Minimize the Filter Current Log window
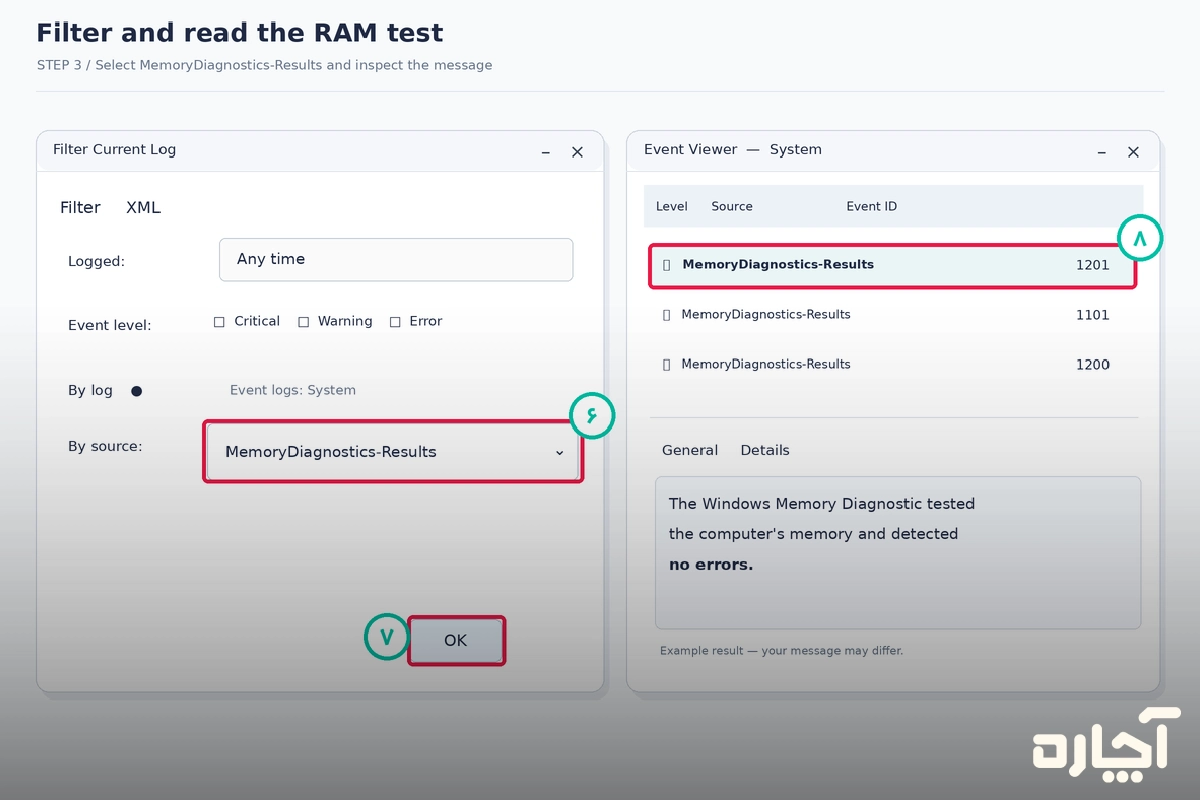This screenshot has height=800, width=1200. [546, 152]
